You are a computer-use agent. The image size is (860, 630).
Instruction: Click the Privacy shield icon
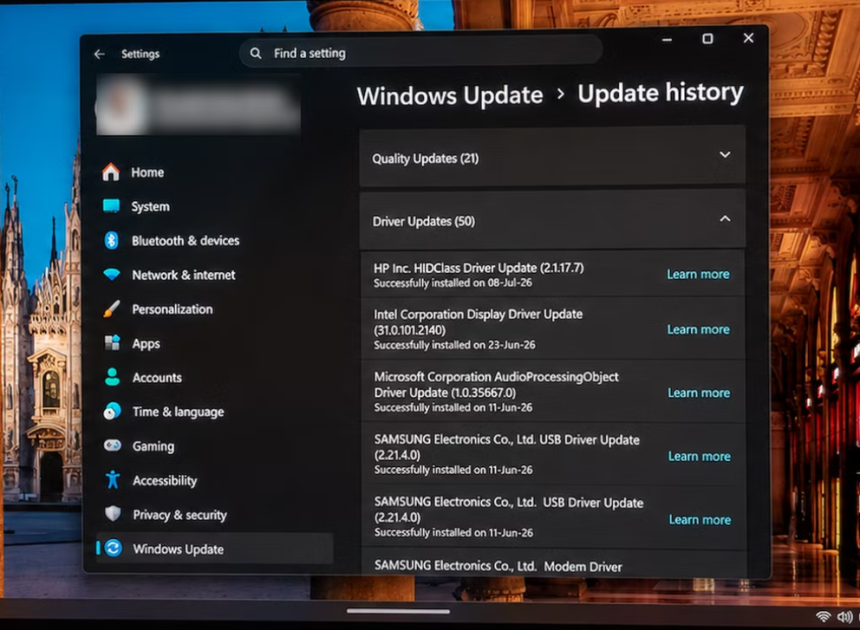[x=113, y=514]
